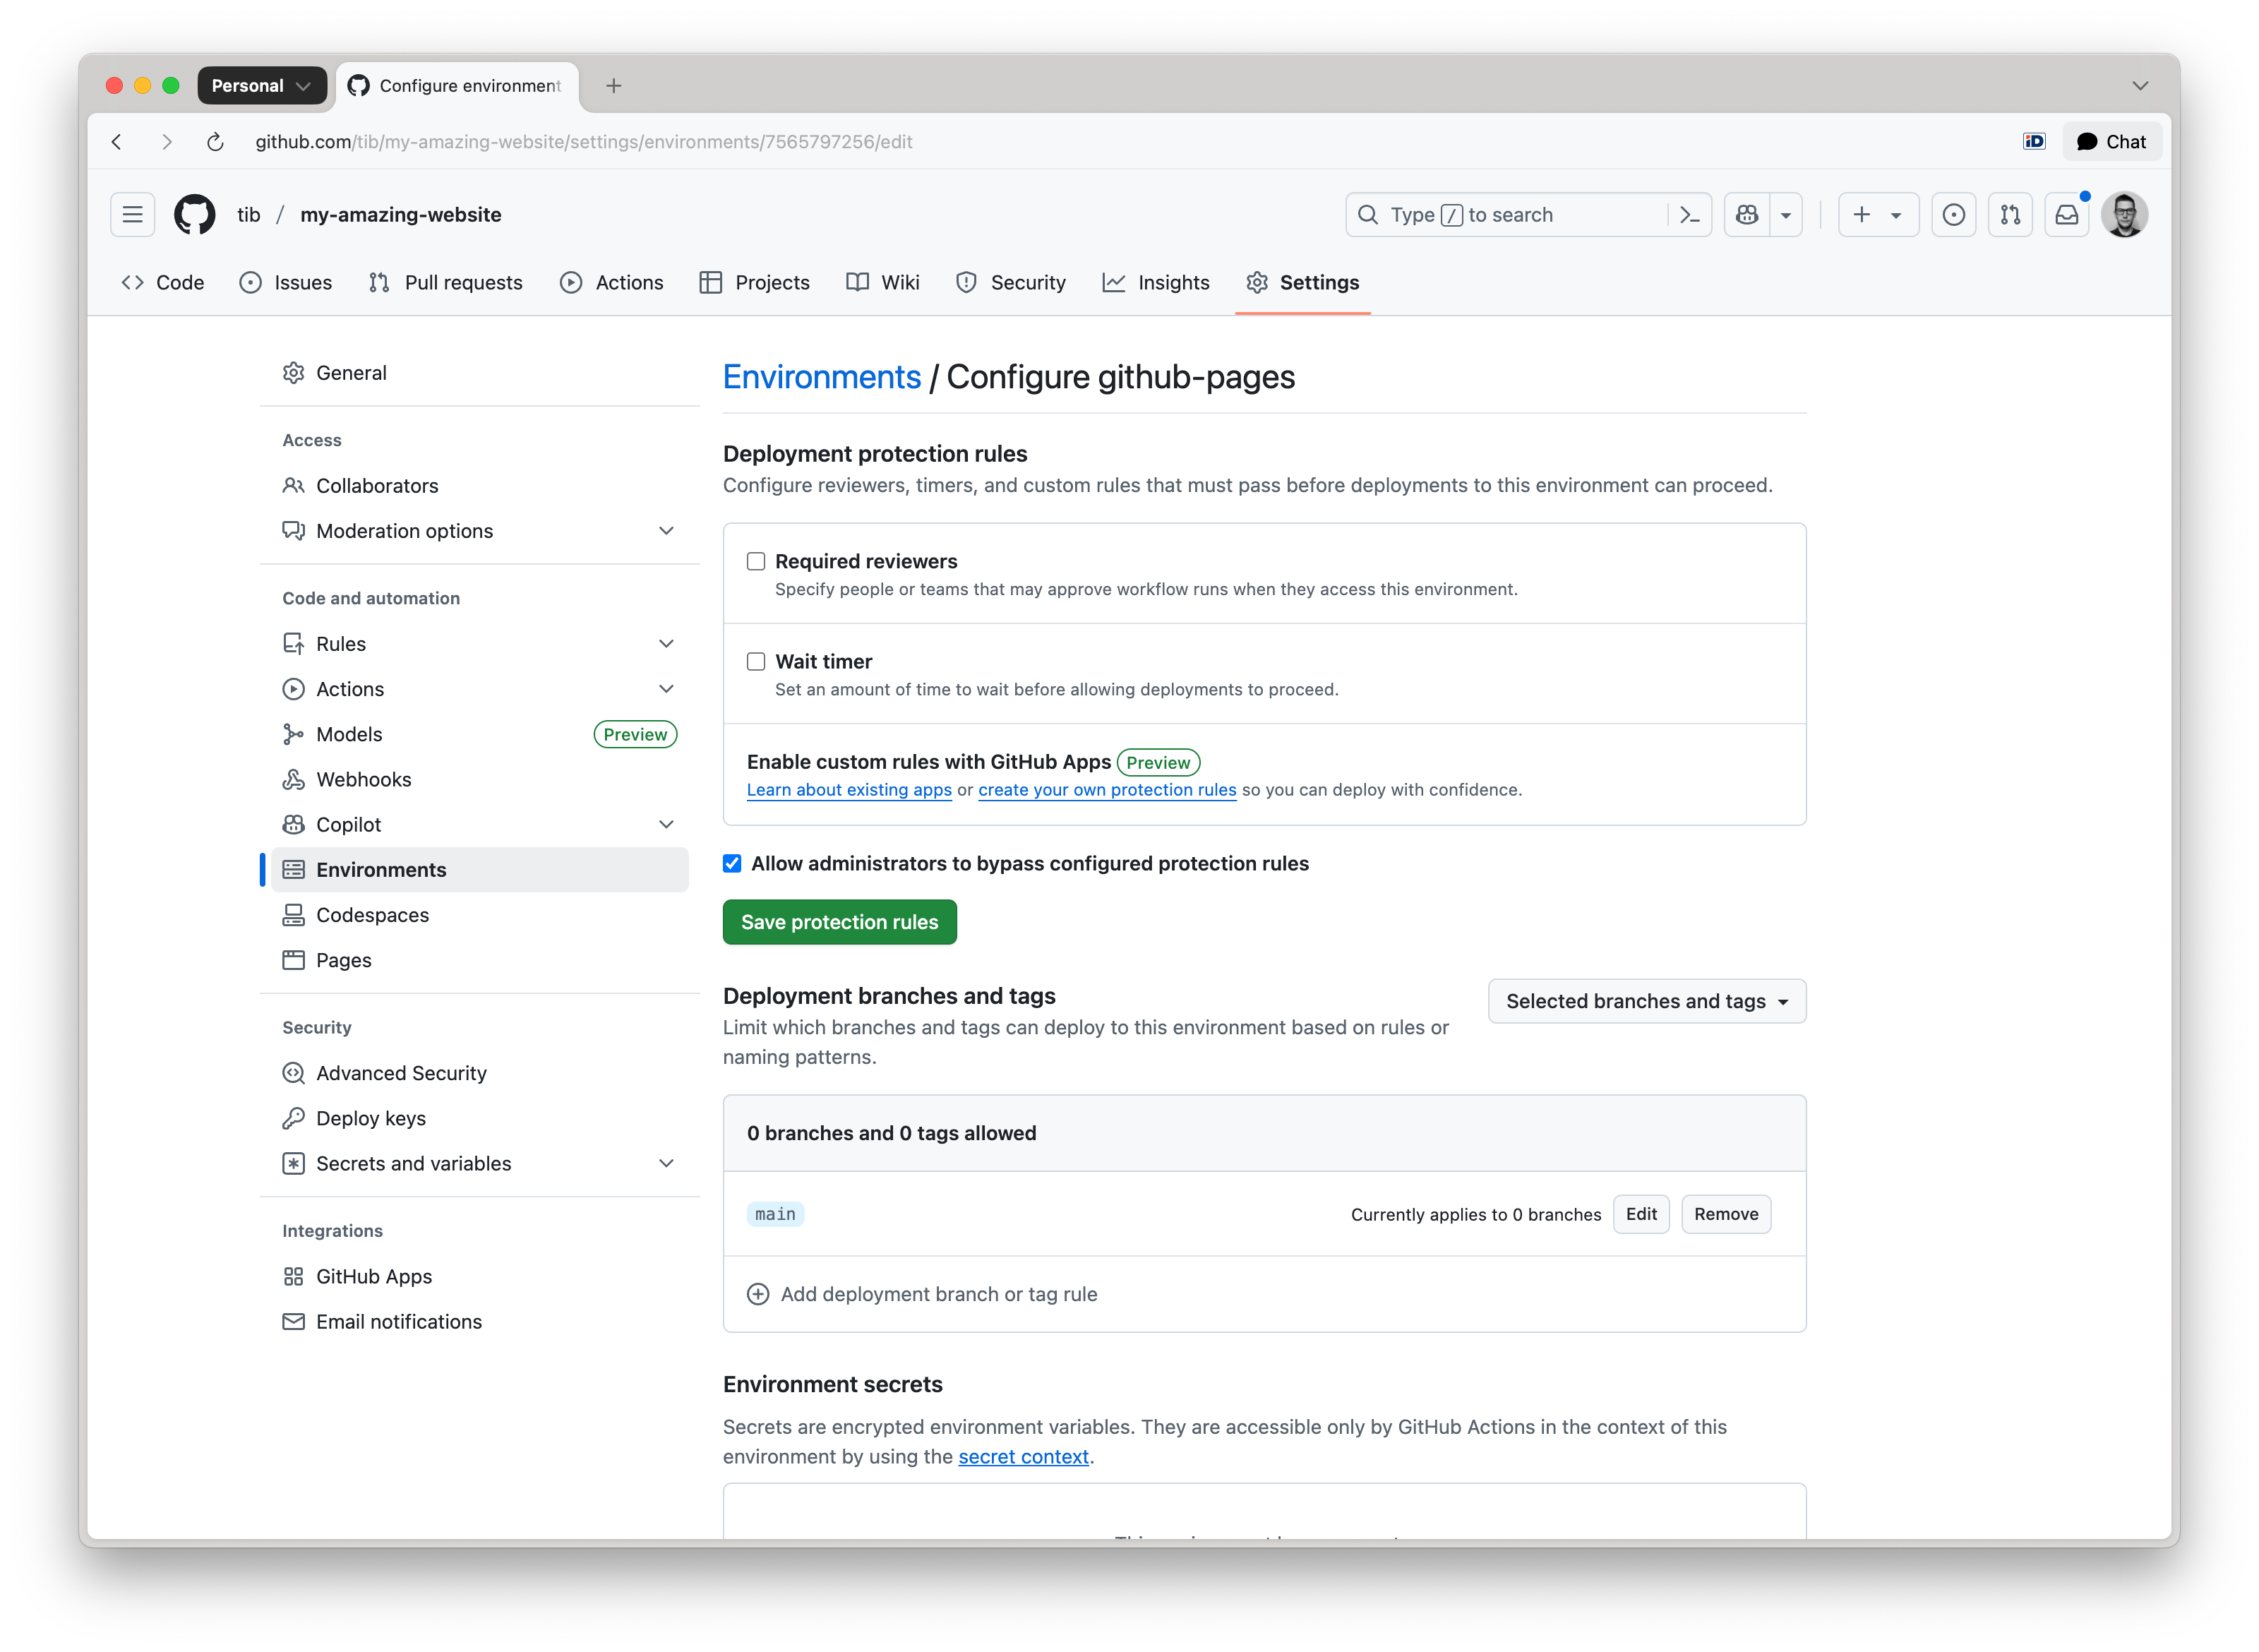The height and width of the screenshot is (1652, 2259).
Task: Enable the Wait timer checkbox
Action: [756, 662]
